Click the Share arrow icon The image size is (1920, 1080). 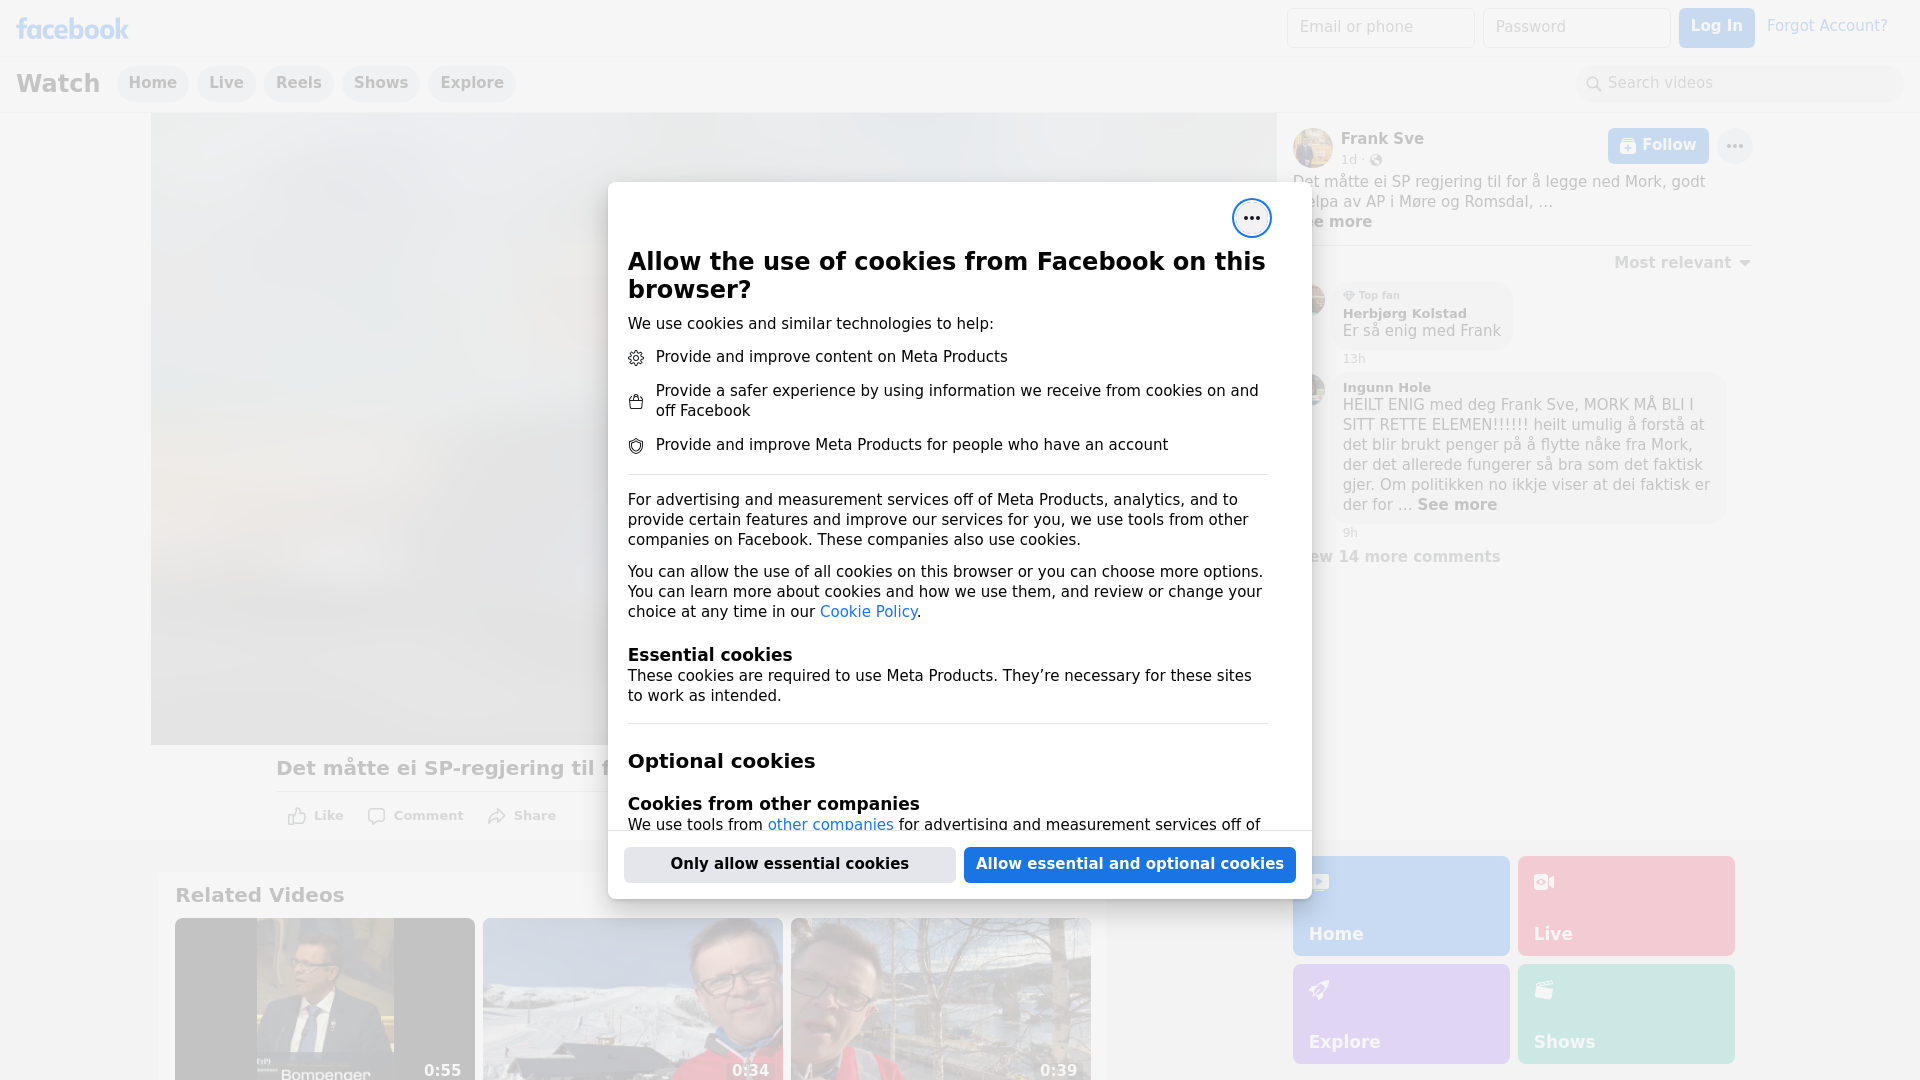(497, 816)
